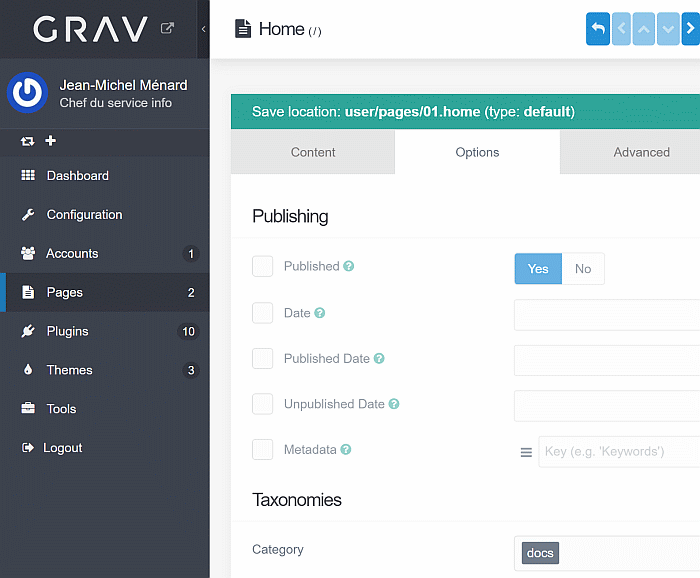This screenshot has width=700, height=578.
Task: Click the blue Back arrow button
Action: click(597, 29)
